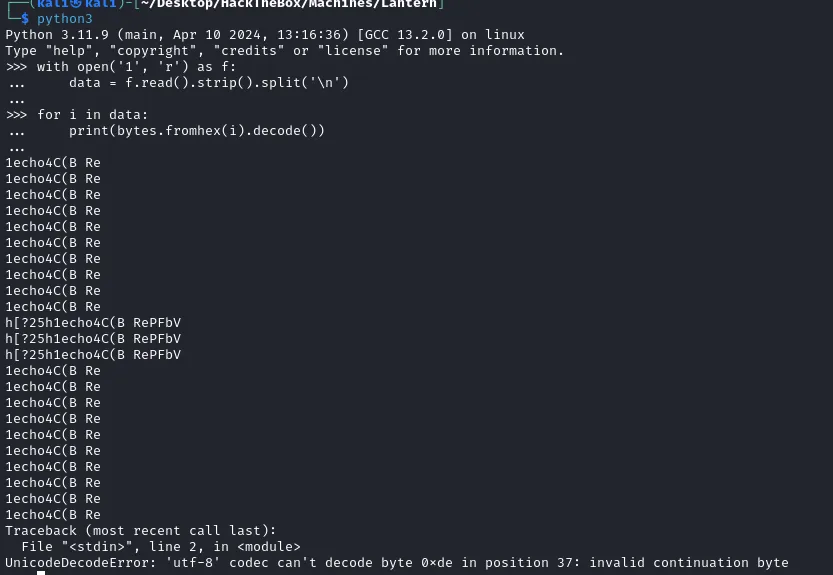
Task: Click the print(bytes.fromhex(i).decode()) line
Action: 197,131
